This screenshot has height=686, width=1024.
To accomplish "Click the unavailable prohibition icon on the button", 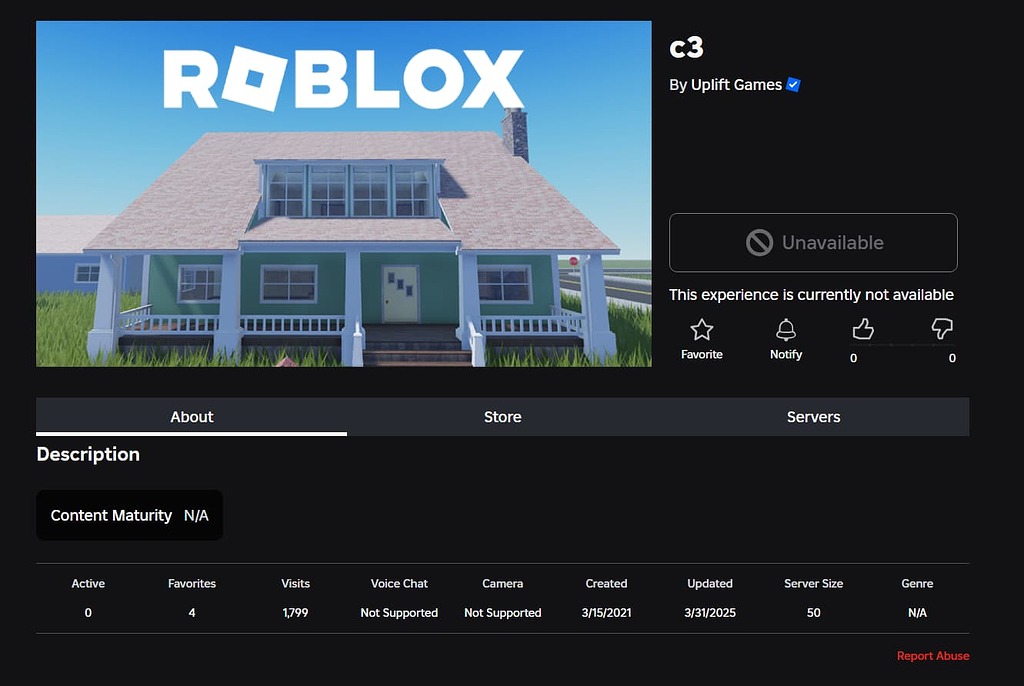I will coord(760,242).
